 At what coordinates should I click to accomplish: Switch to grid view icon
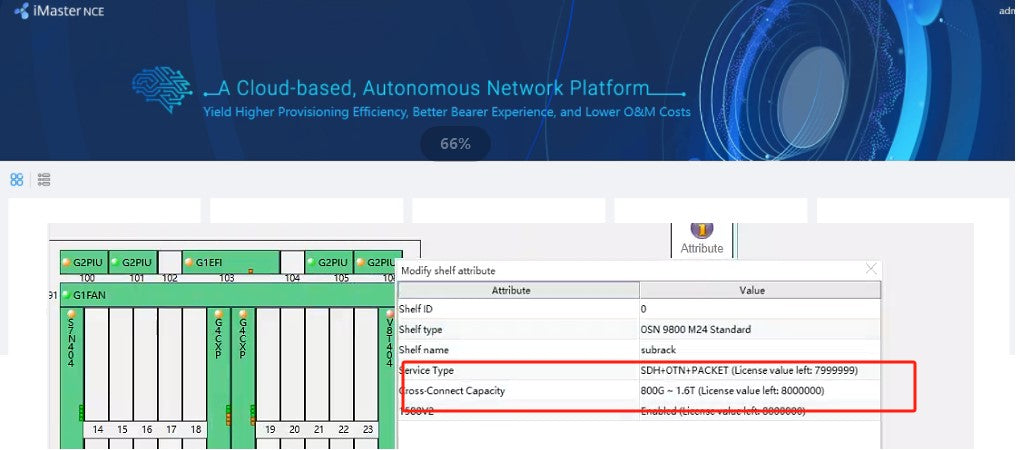pos(17,180)
